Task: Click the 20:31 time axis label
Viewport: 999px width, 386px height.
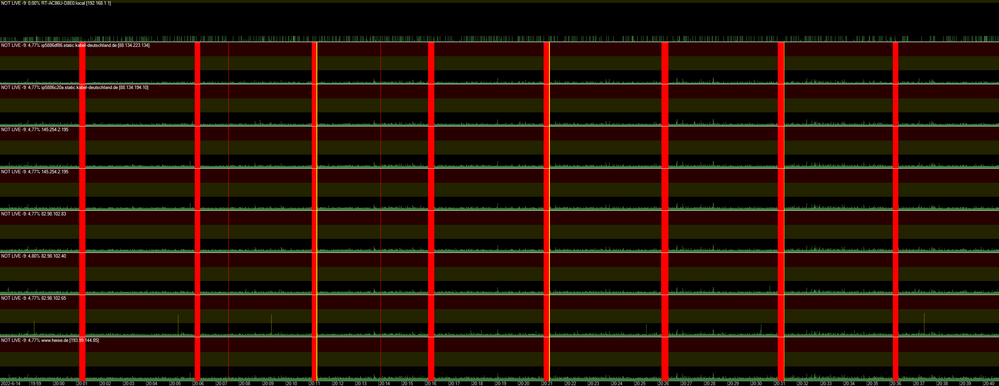Action: tap(780, 383)
